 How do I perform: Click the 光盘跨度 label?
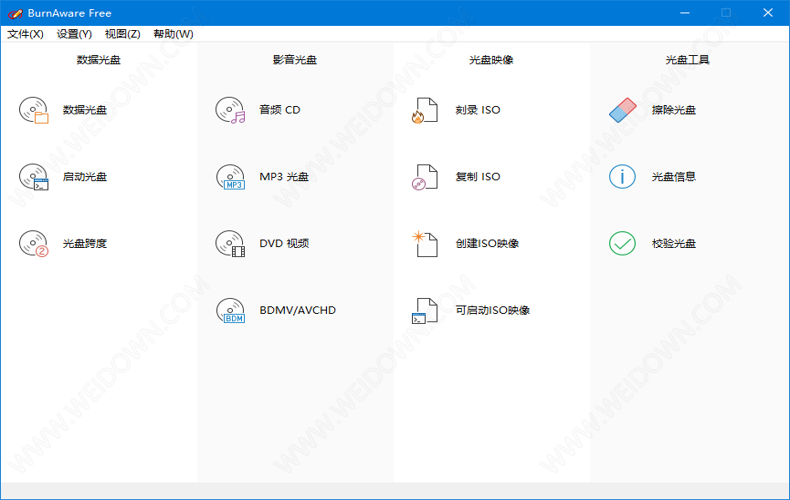[x=85, y=243]
